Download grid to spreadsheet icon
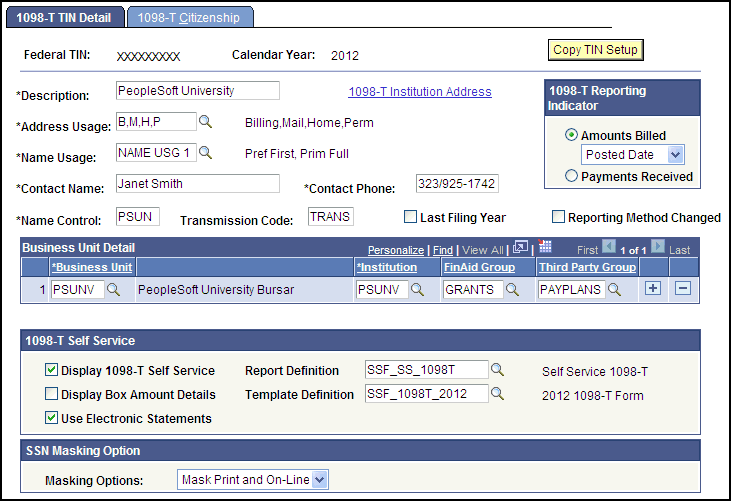Viewport: 731px width, 501px height. [545, 246]
